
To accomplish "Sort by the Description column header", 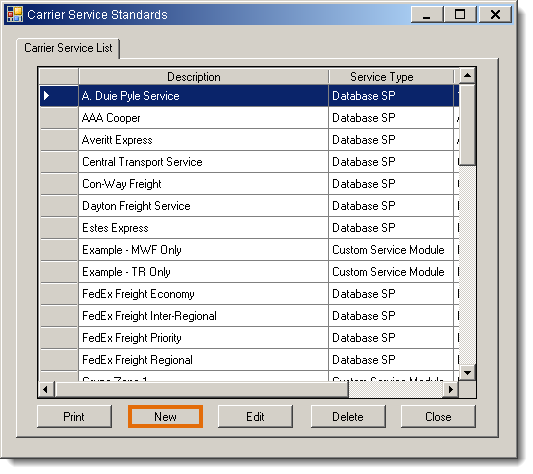I will tap(203, 77).
